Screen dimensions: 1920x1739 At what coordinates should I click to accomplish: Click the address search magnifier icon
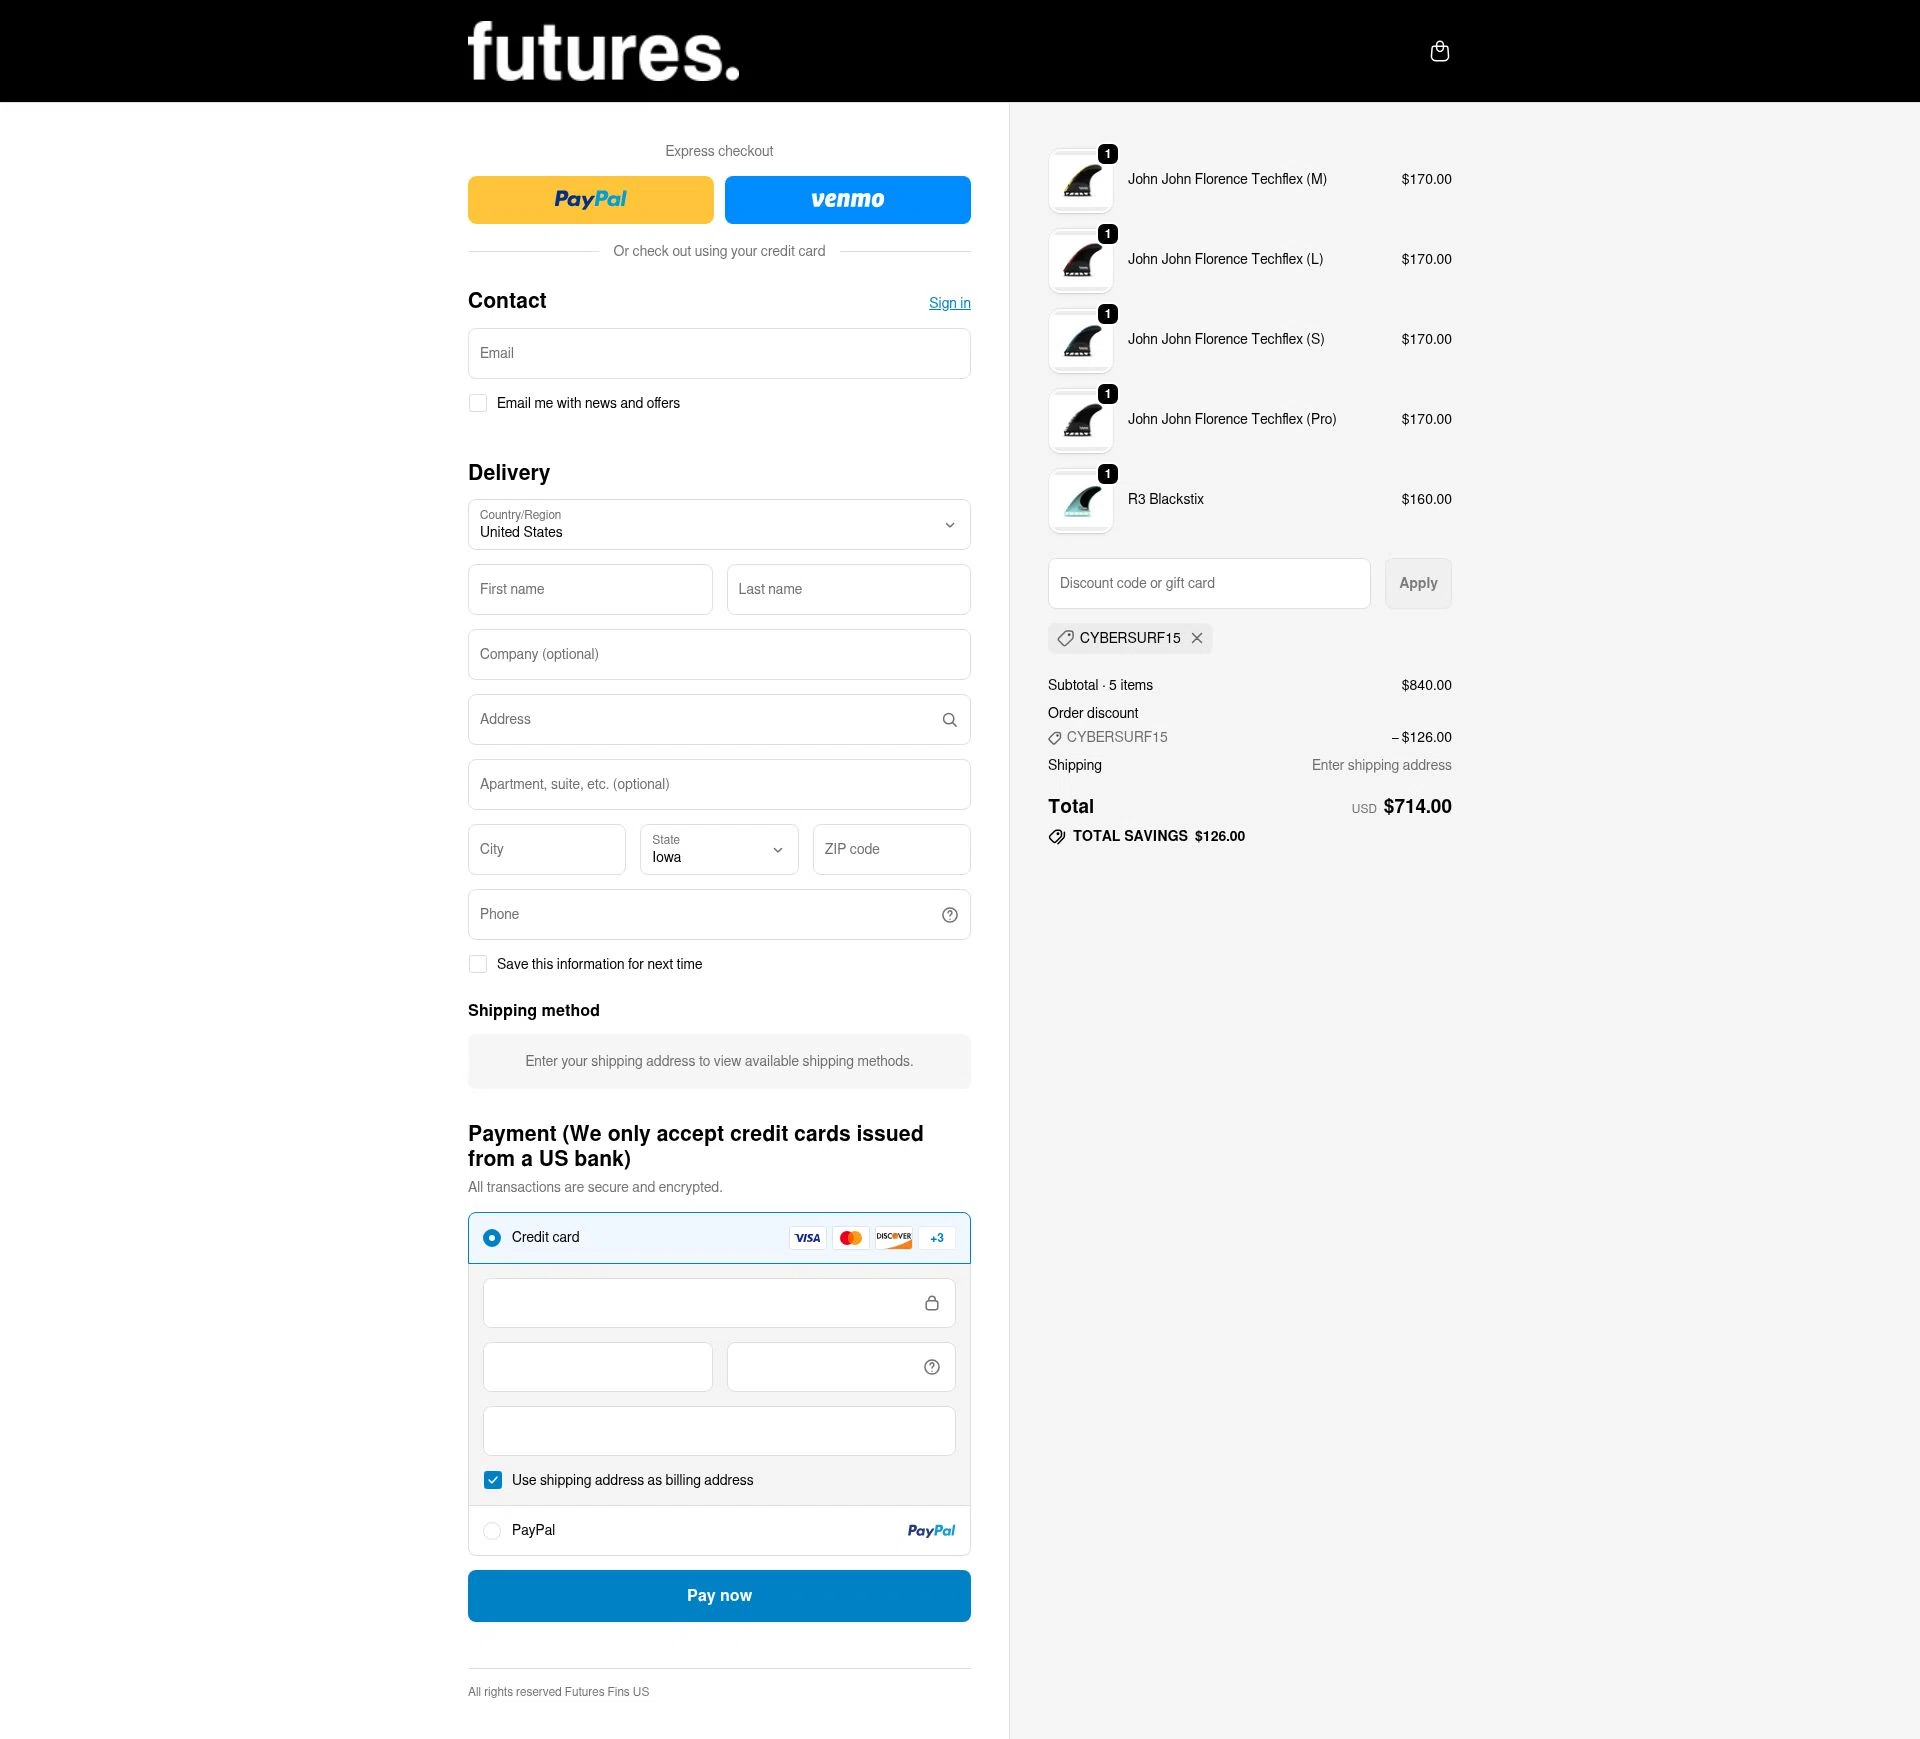tap(949, 720)
